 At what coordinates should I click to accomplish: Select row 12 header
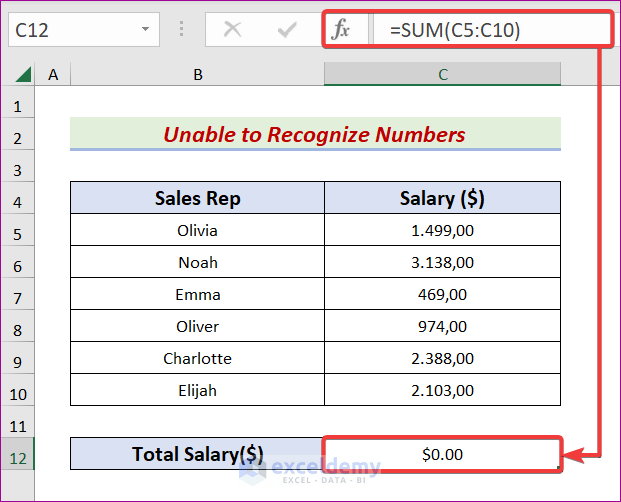[x=17, y=454]
